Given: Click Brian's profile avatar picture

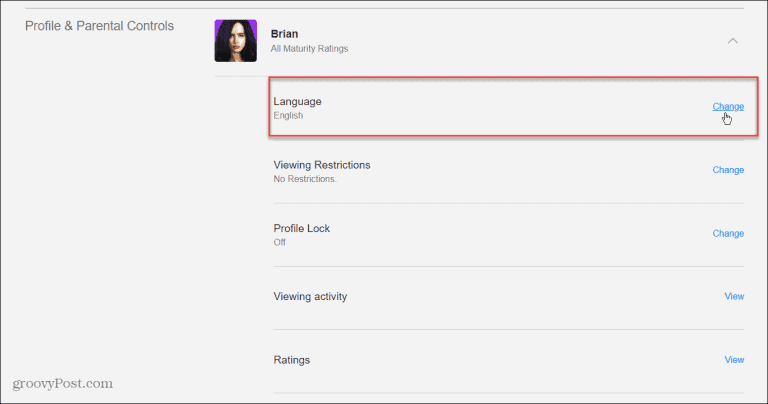Looking at the screenshot, I should click(235, 41).
